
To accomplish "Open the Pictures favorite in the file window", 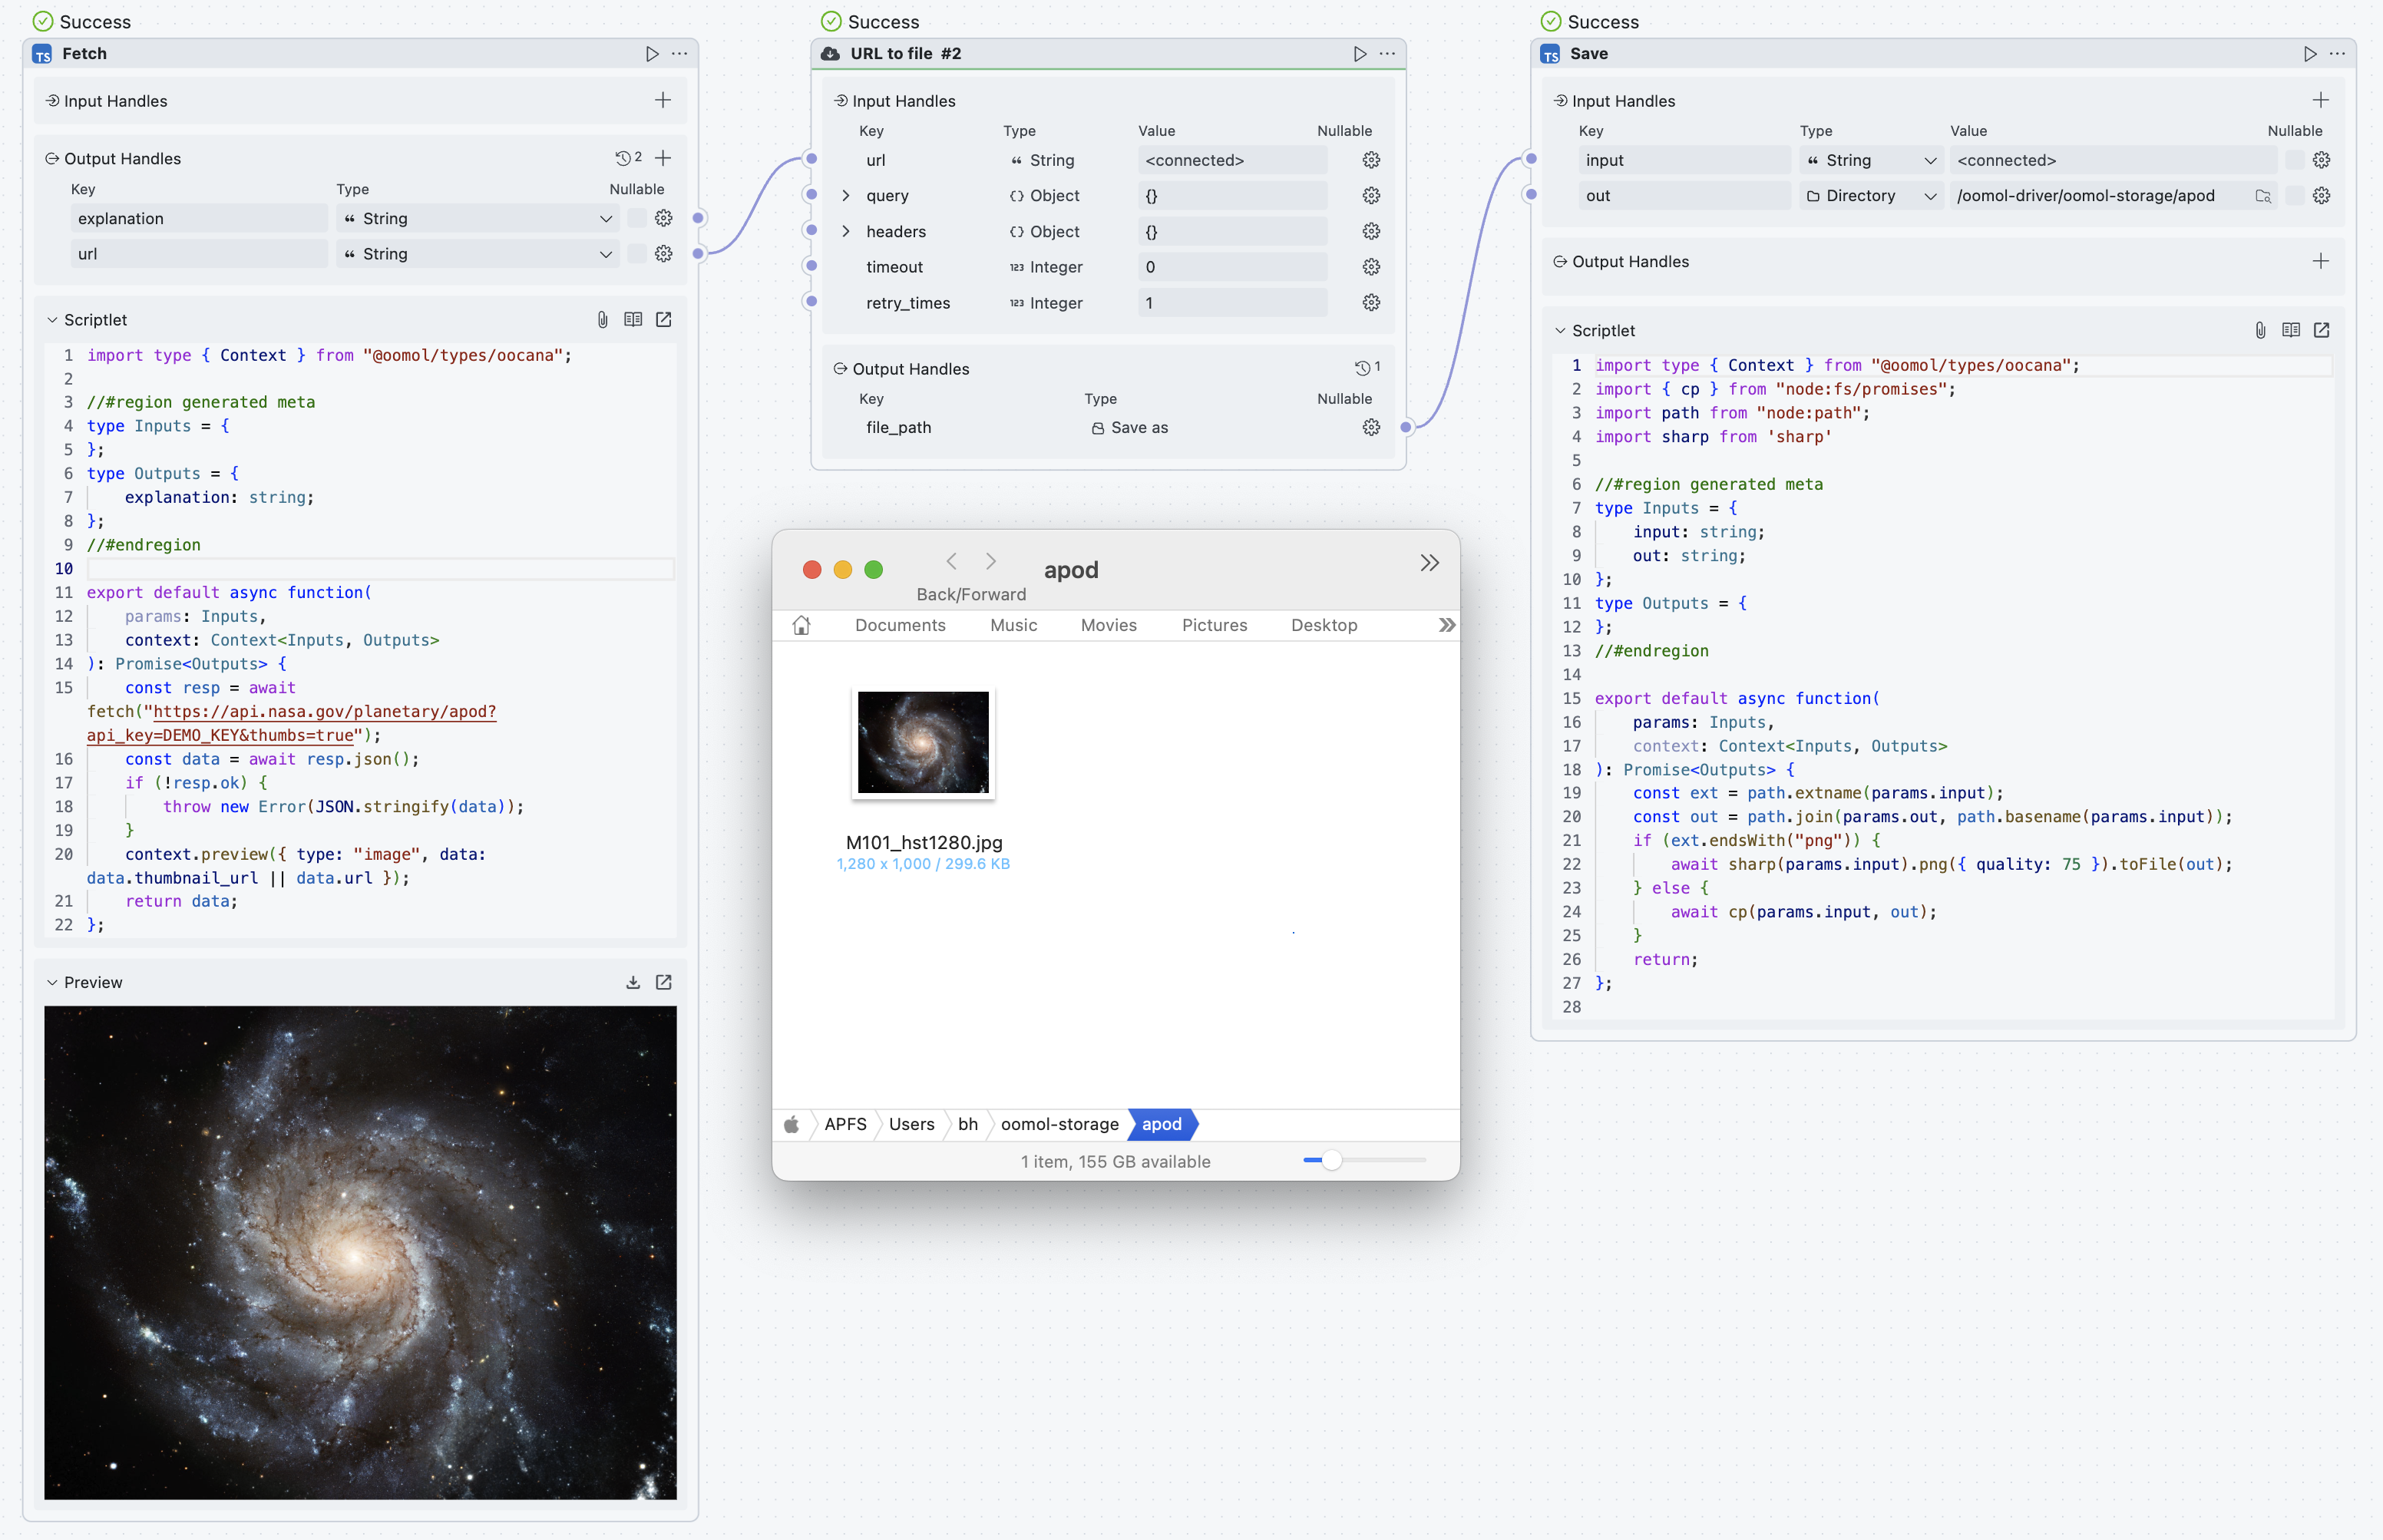I will 1214,625.
